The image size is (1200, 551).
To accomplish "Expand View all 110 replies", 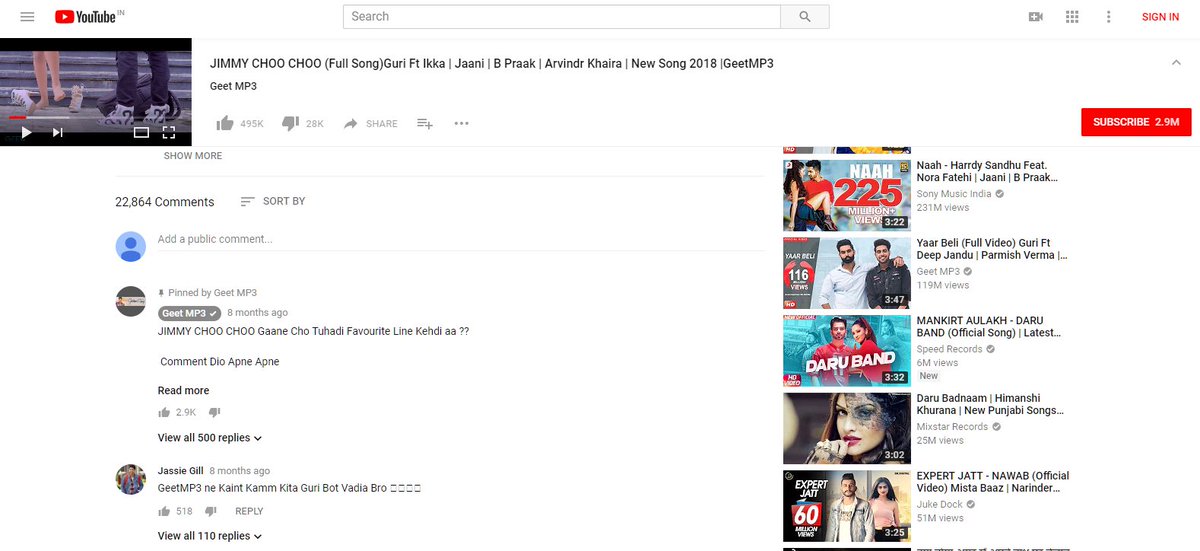I will coord(210,536).
